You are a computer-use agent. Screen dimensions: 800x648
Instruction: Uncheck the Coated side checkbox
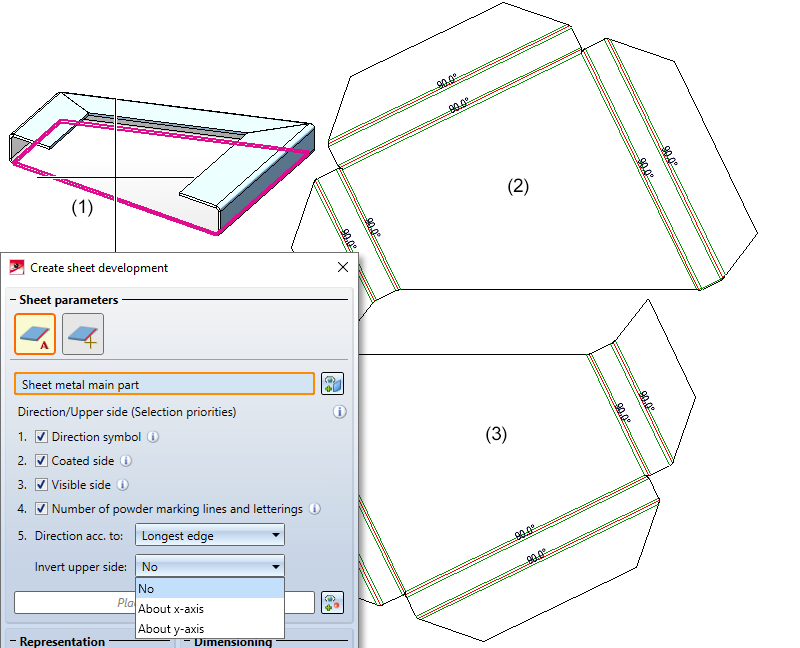[x=41, y=461]
